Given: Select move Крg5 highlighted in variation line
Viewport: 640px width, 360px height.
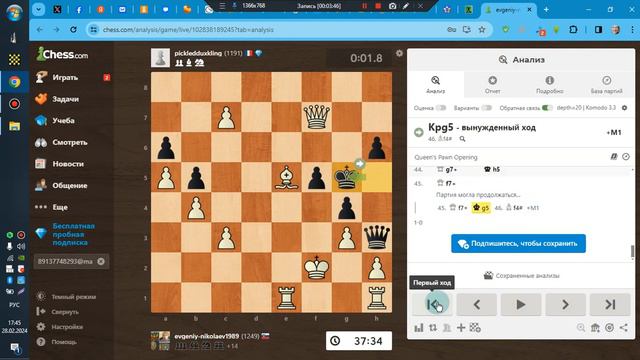Looking at the screenshot, I should (x=481, y=208).
